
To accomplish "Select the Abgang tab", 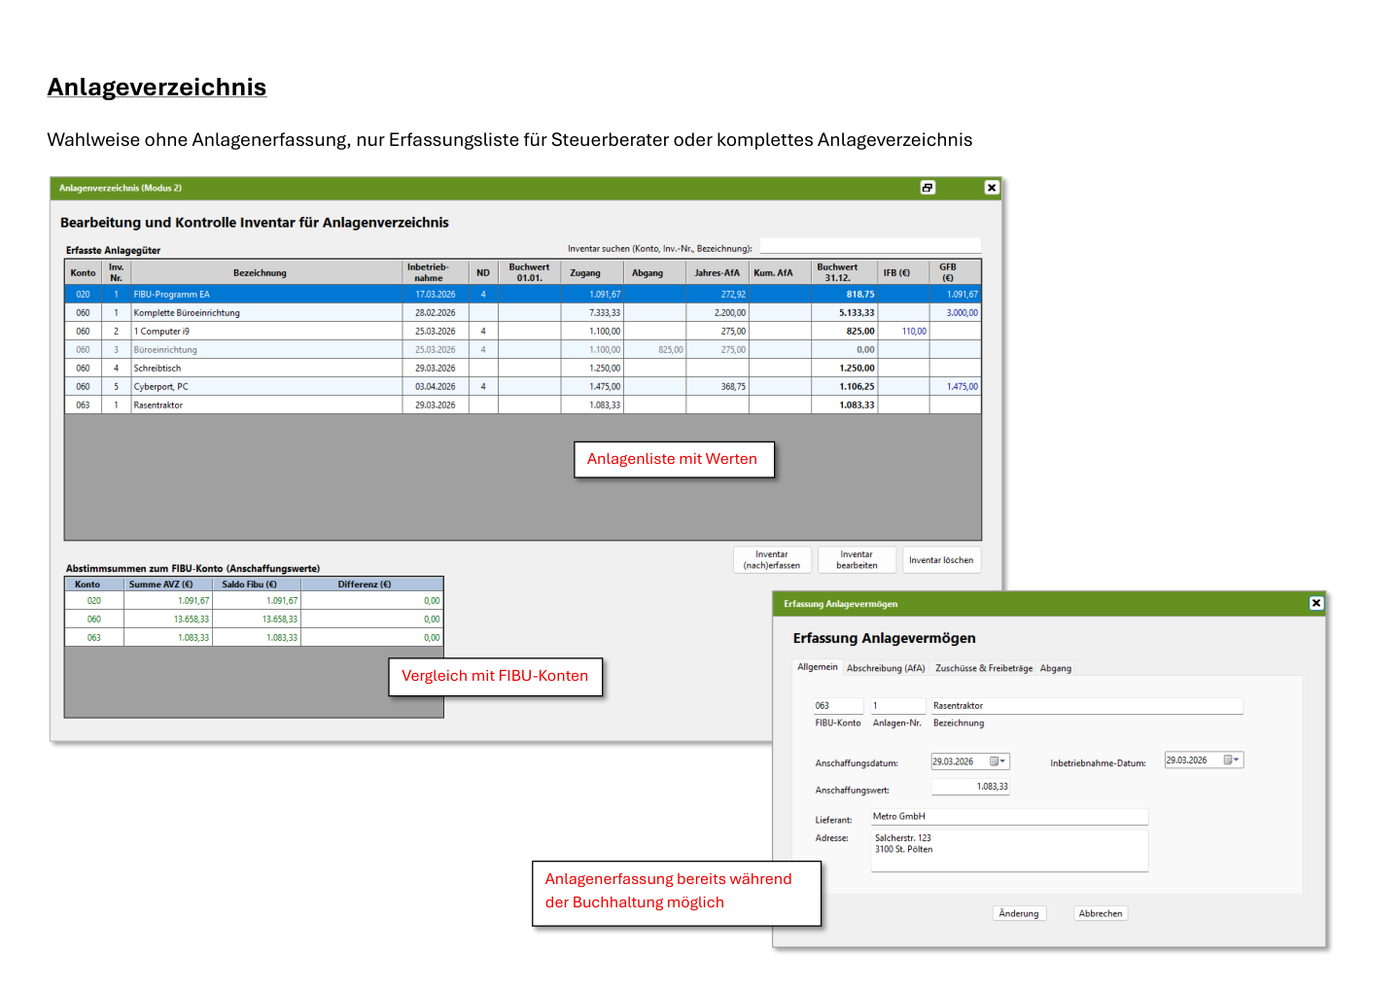I will click(1055, 668).
